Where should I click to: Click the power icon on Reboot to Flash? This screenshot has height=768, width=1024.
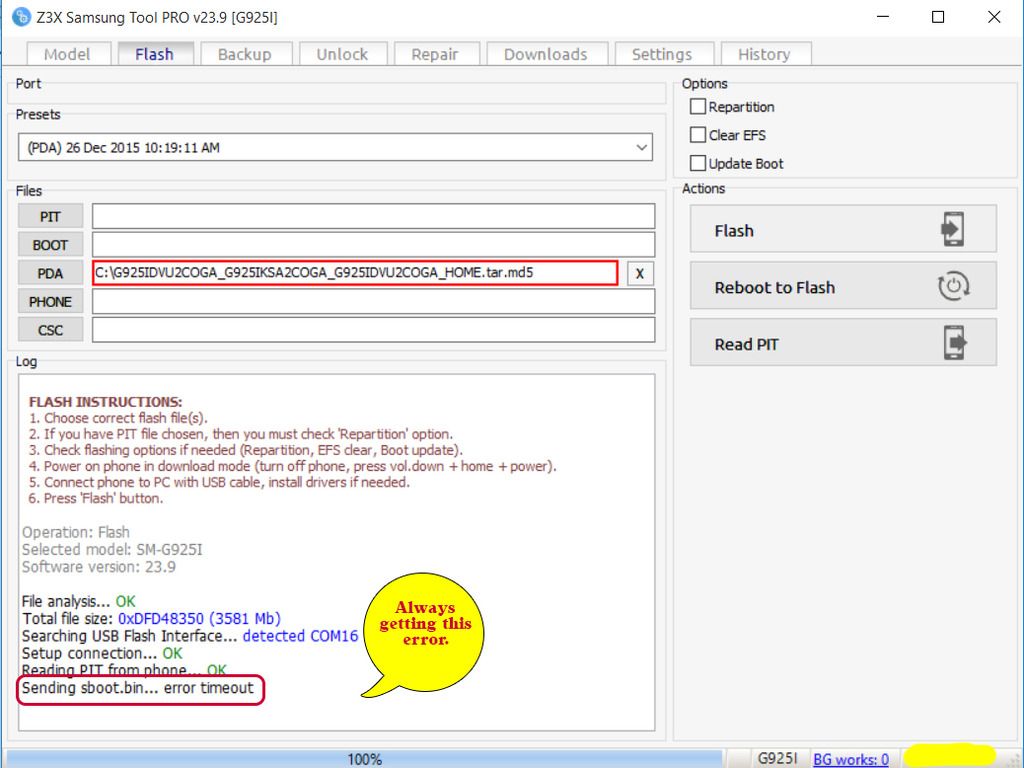(953, 286)
